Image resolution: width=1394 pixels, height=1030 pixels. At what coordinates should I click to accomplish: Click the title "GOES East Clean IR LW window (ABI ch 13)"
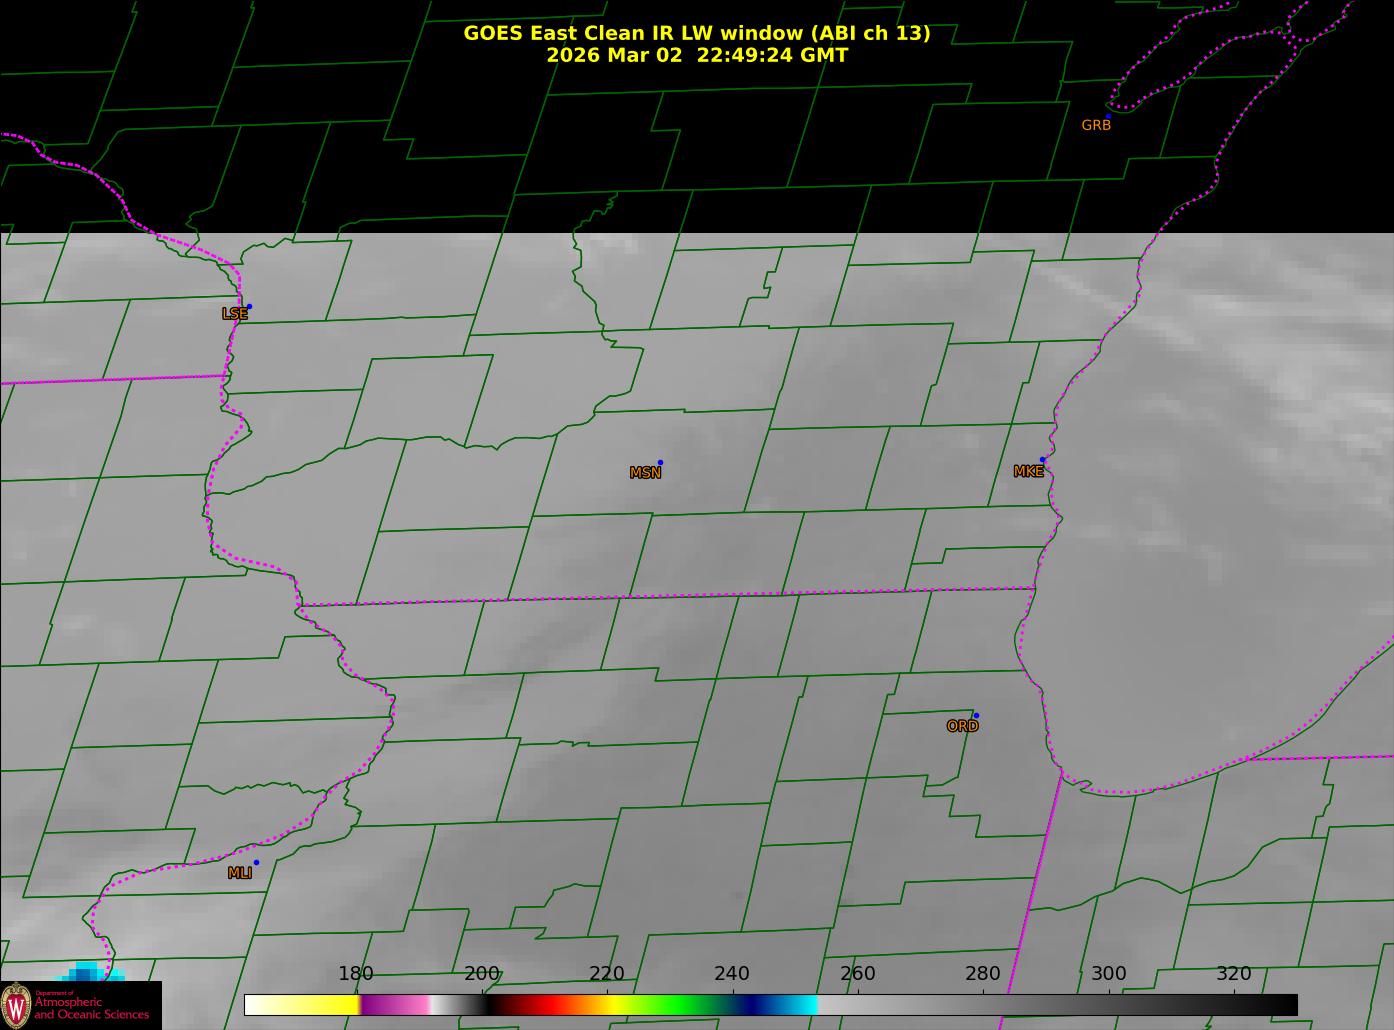pyautogui.click(x=697, y=33)
